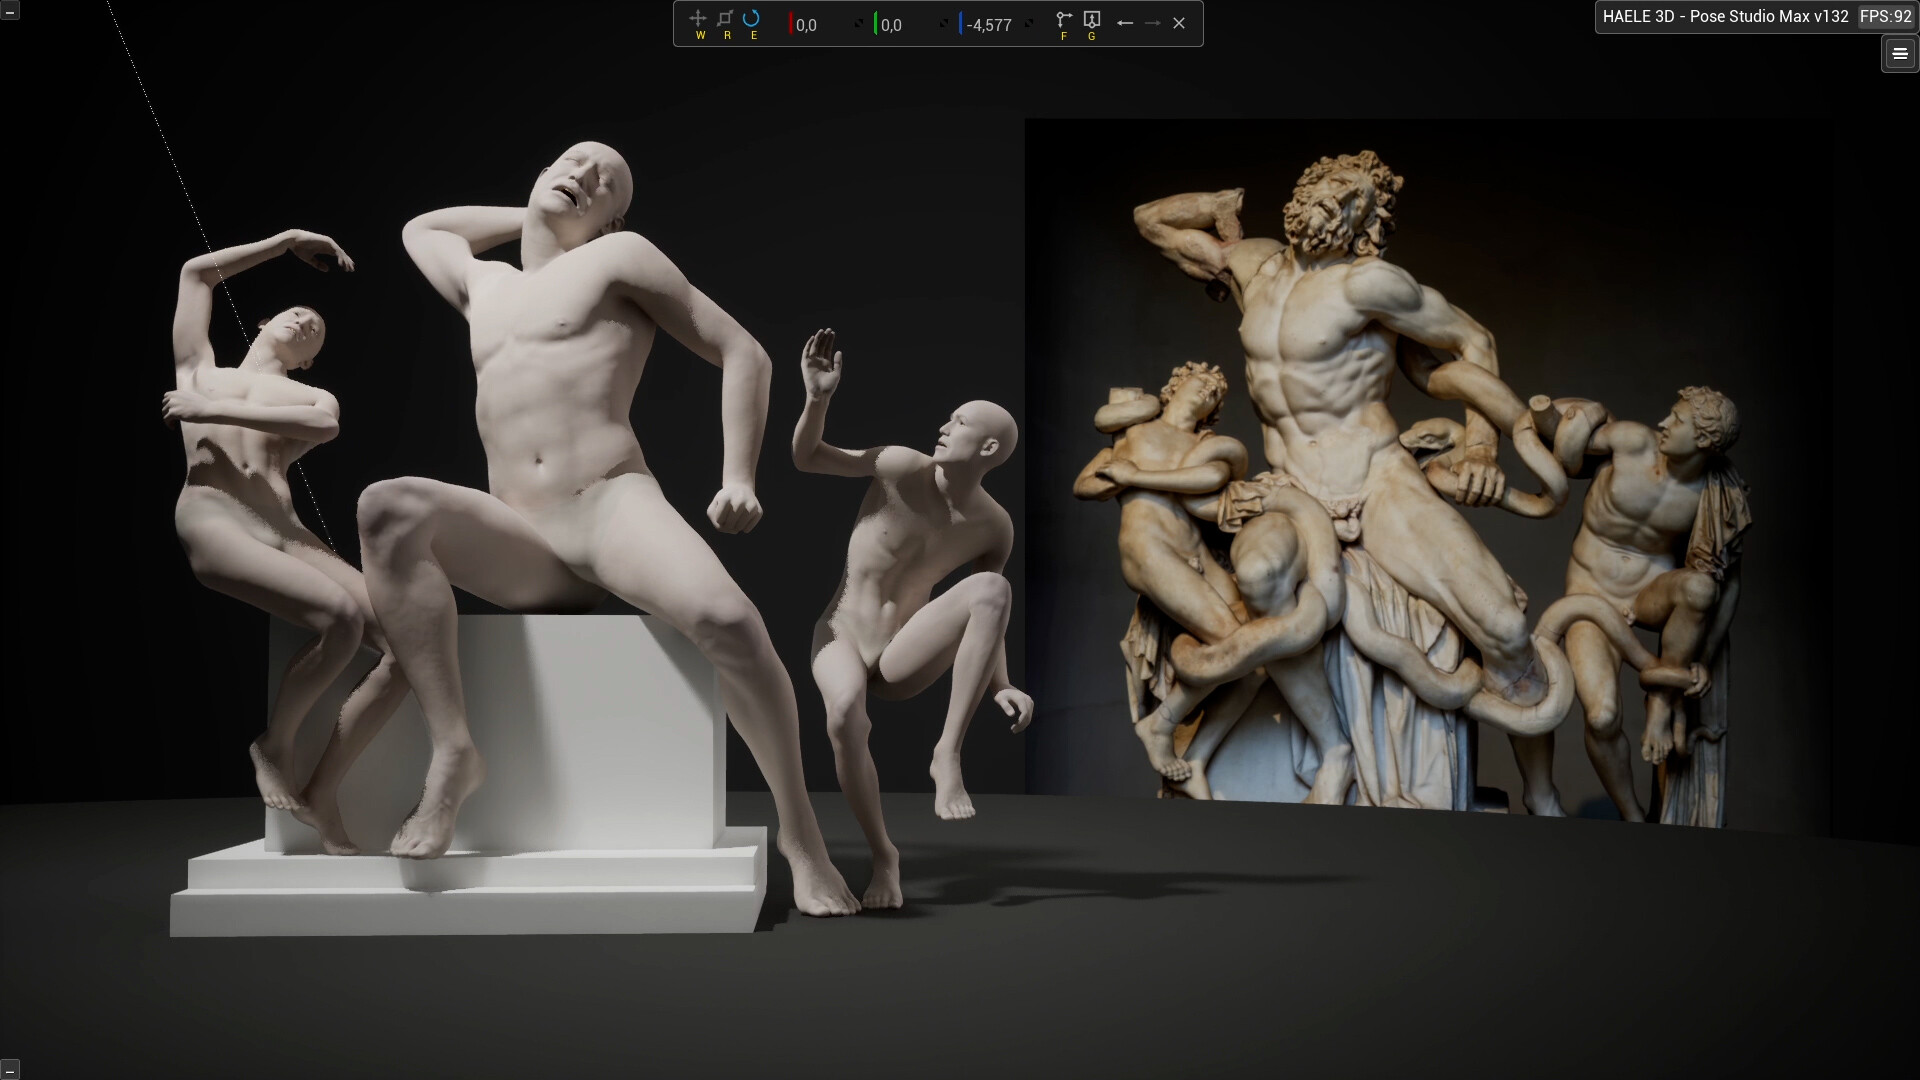The width and height of the screenshot is (1920, 1080).
Task: Click the green Y-axis value field
Action: [891, 25]
